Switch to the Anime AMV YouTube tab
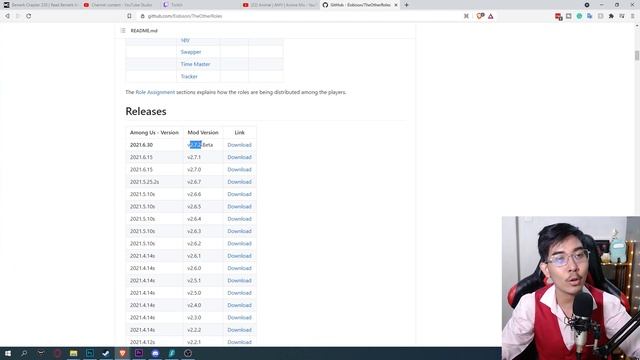Screen dimensions: 640x360 pos(280,5)
